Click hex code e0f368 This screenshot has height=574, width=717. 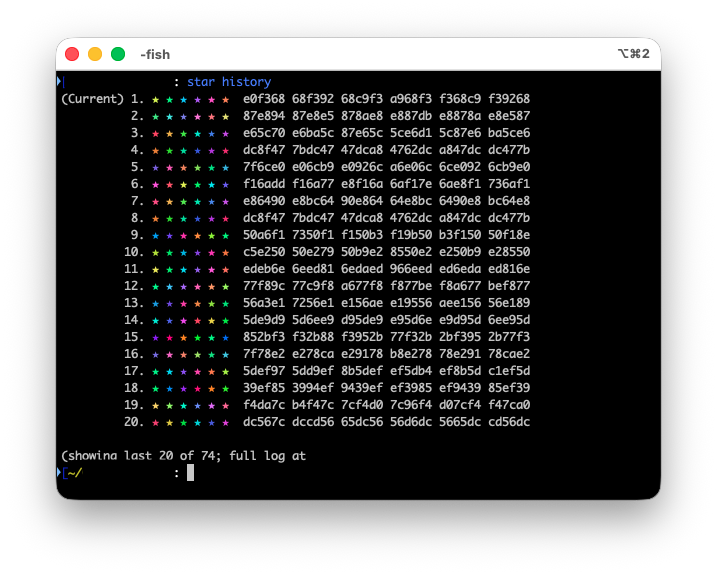[x=264, y=99]
